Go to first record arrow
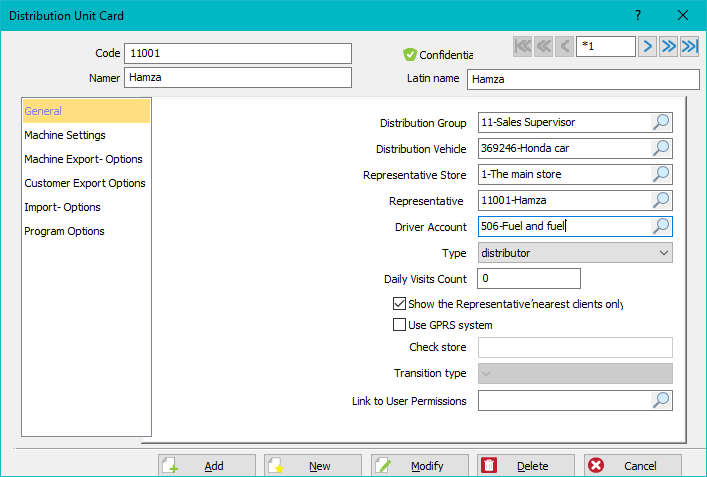Image resolution: width=707 pixels, height=477 pixels. pyautogui.click(x=523, y=46)
